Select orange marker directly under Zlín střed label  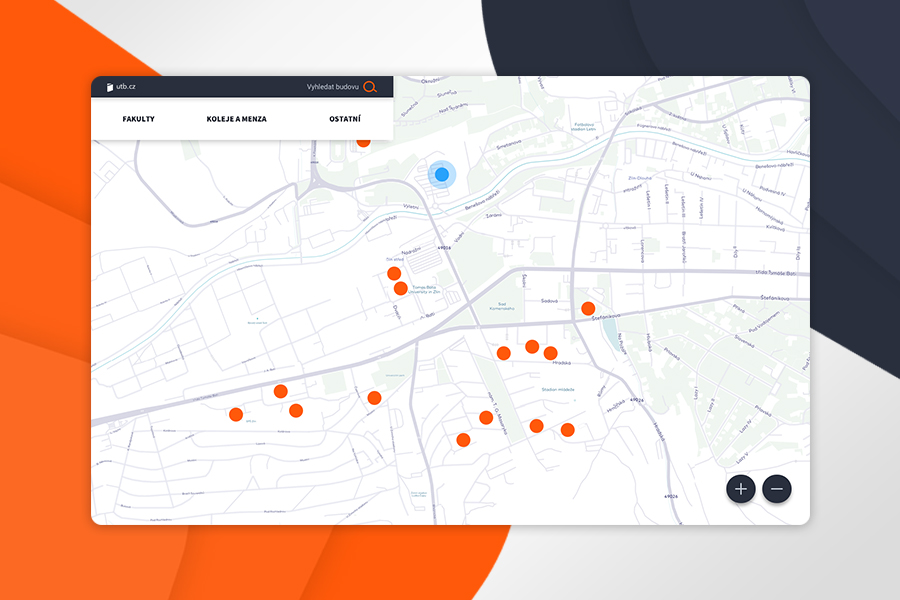coord(394,273)
